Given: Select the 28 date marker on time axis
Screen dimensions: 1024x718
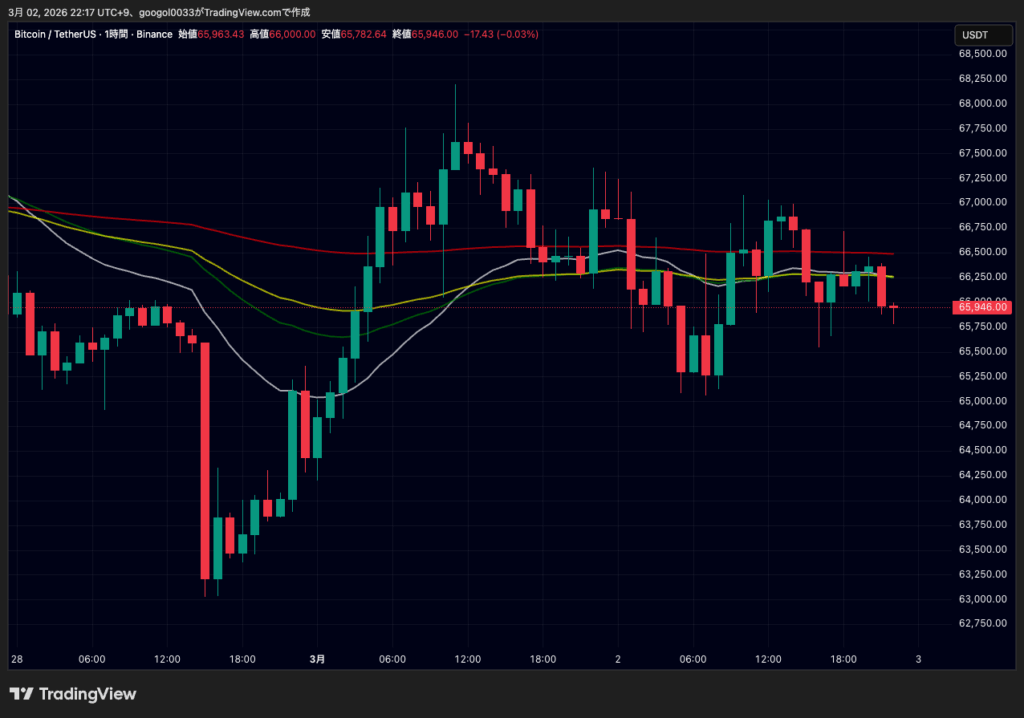Looking at the screenshot, I should pyautogui.click(x=17, y=659).
